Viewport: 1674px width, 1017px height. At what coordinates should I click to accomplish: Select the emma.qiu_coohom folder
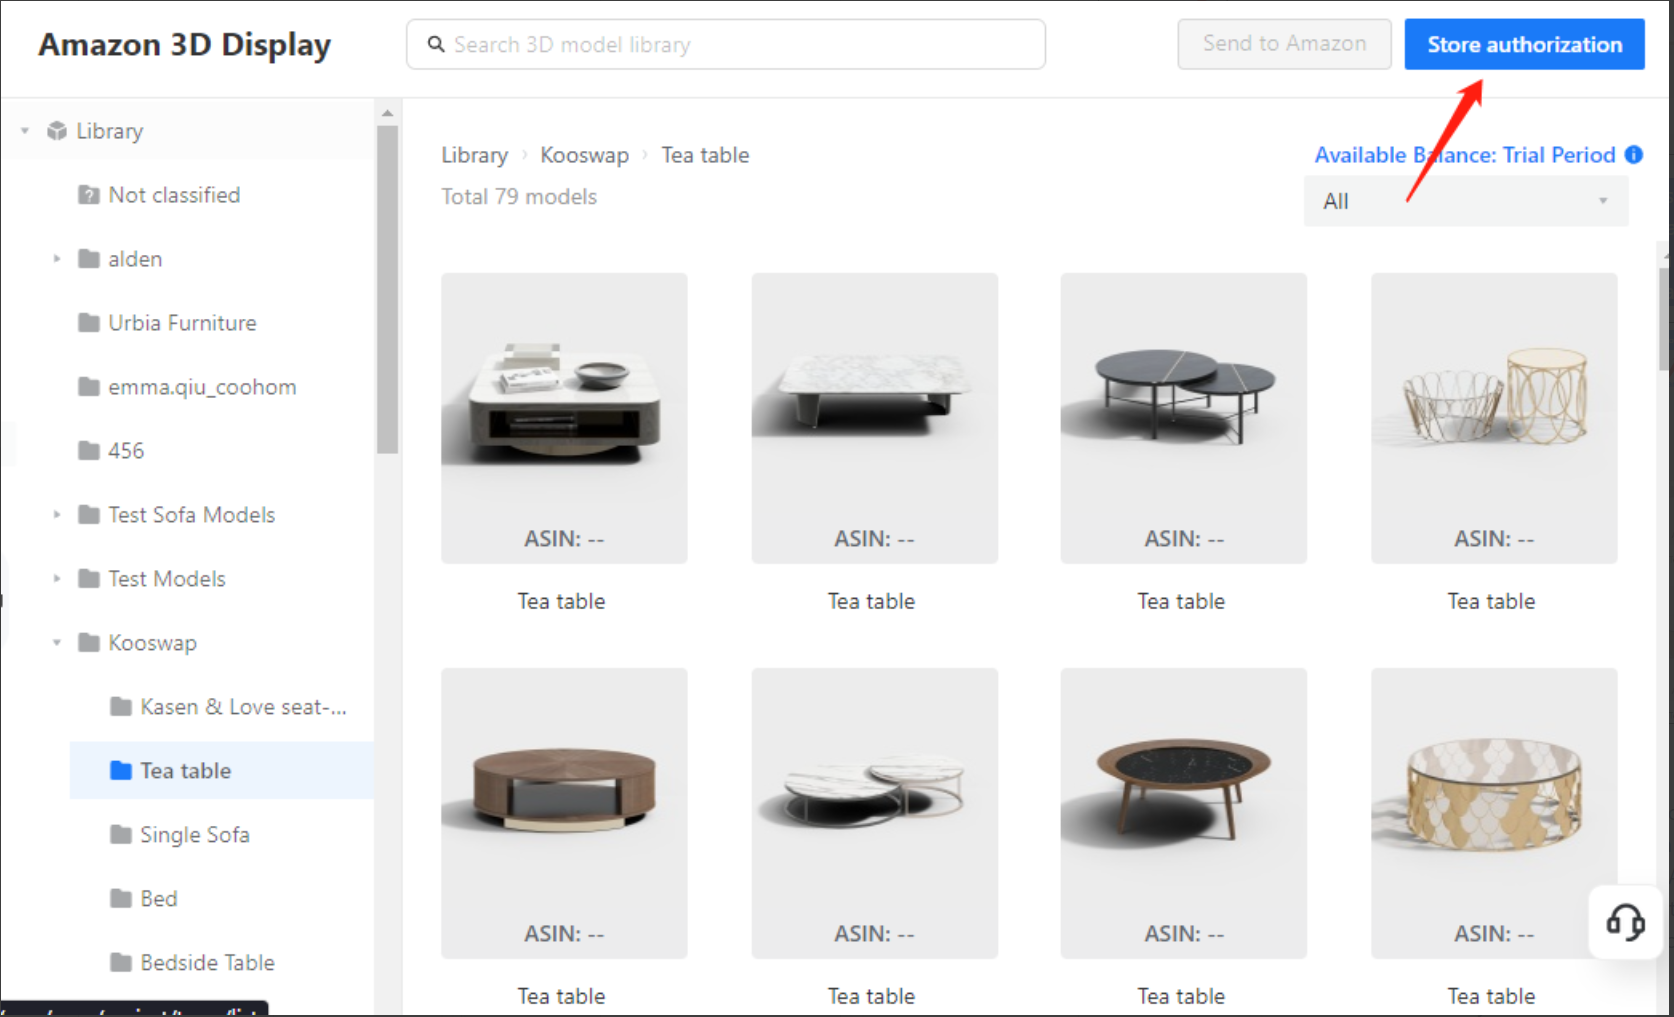201,387
